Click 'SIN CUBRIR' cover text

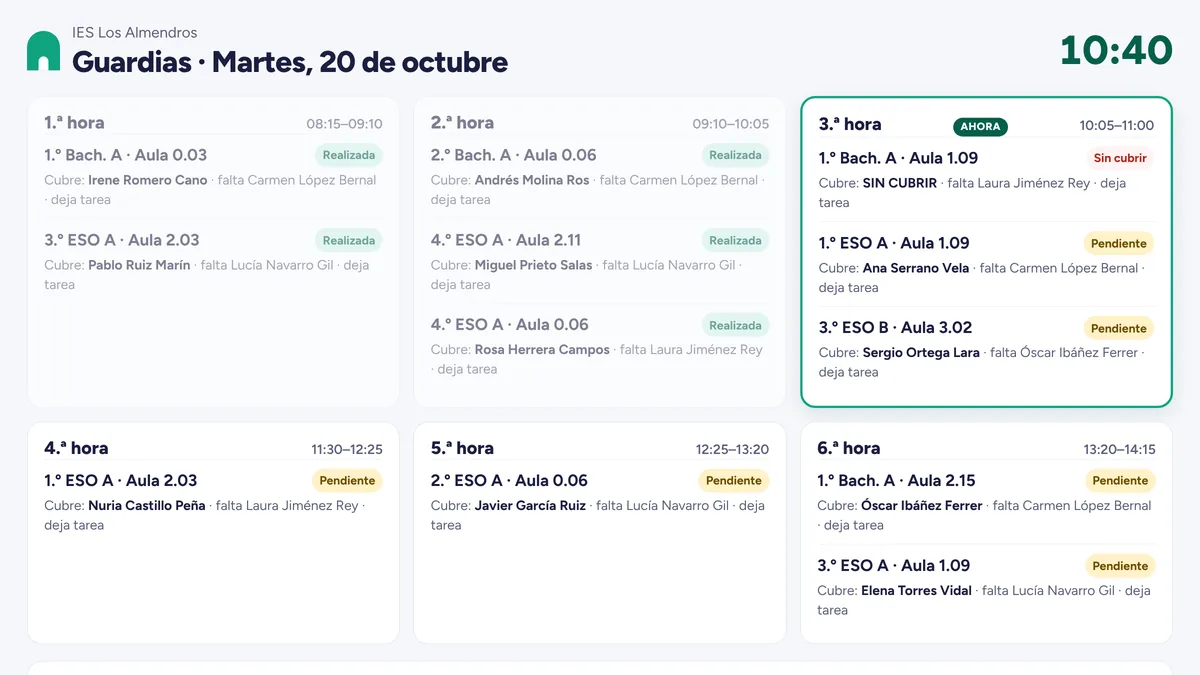pyautogui.click(x=900, y=184)
